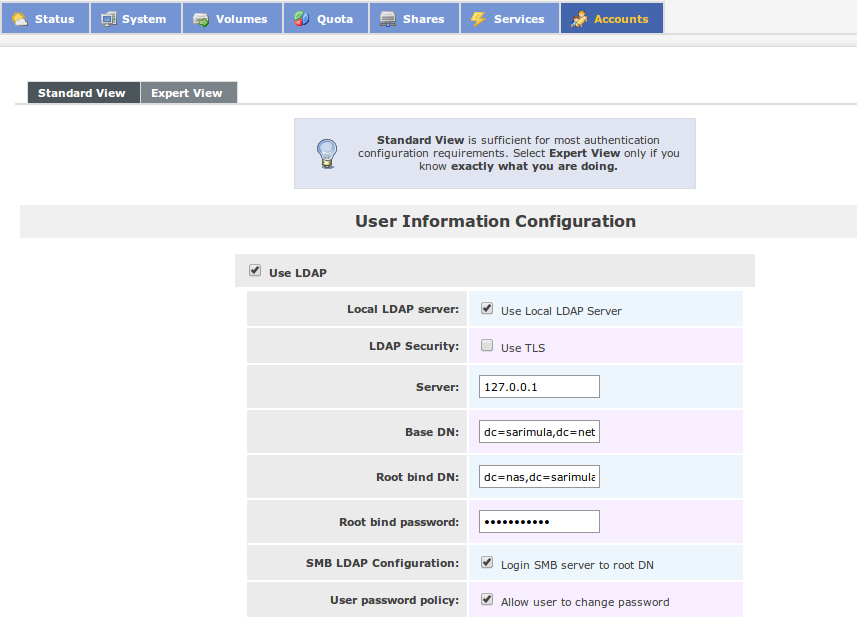Enable the Use TLS checkbox
This screenshot has width=857, height=630.
tap(487, 346)
